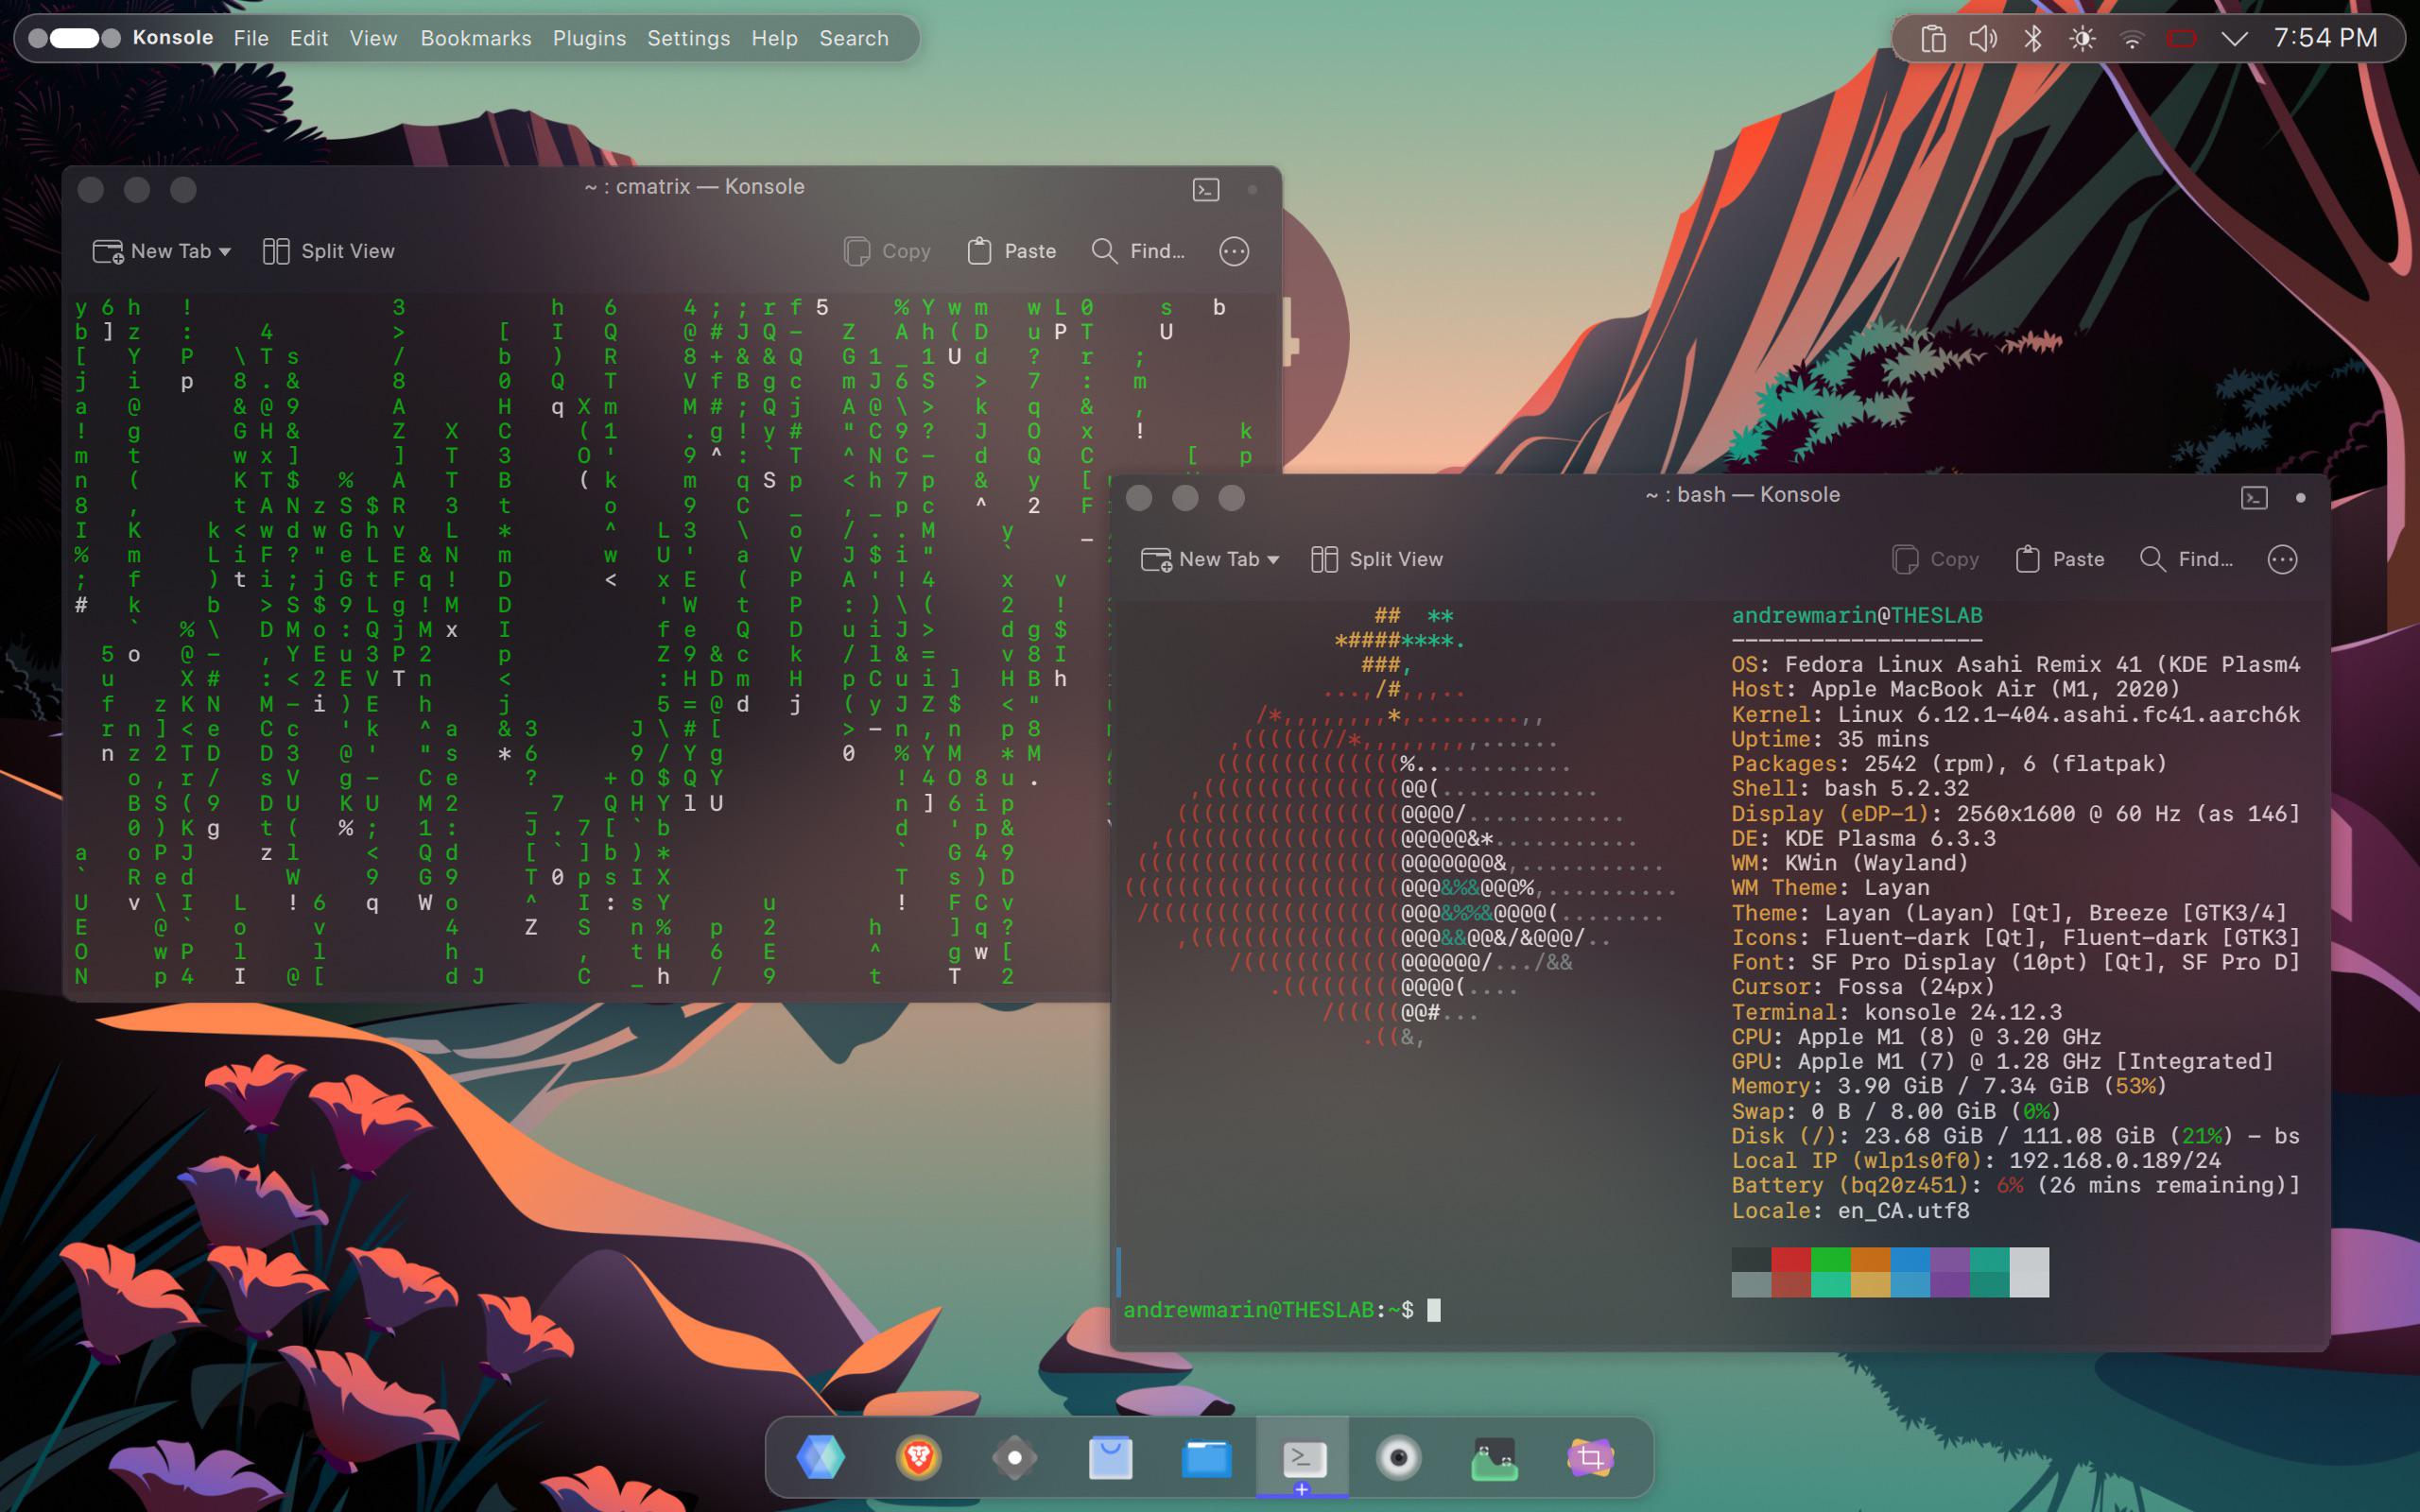Open New Tab dropdown arrow in bash window
The image size is (2420, 1512).
pos(1273,560)
